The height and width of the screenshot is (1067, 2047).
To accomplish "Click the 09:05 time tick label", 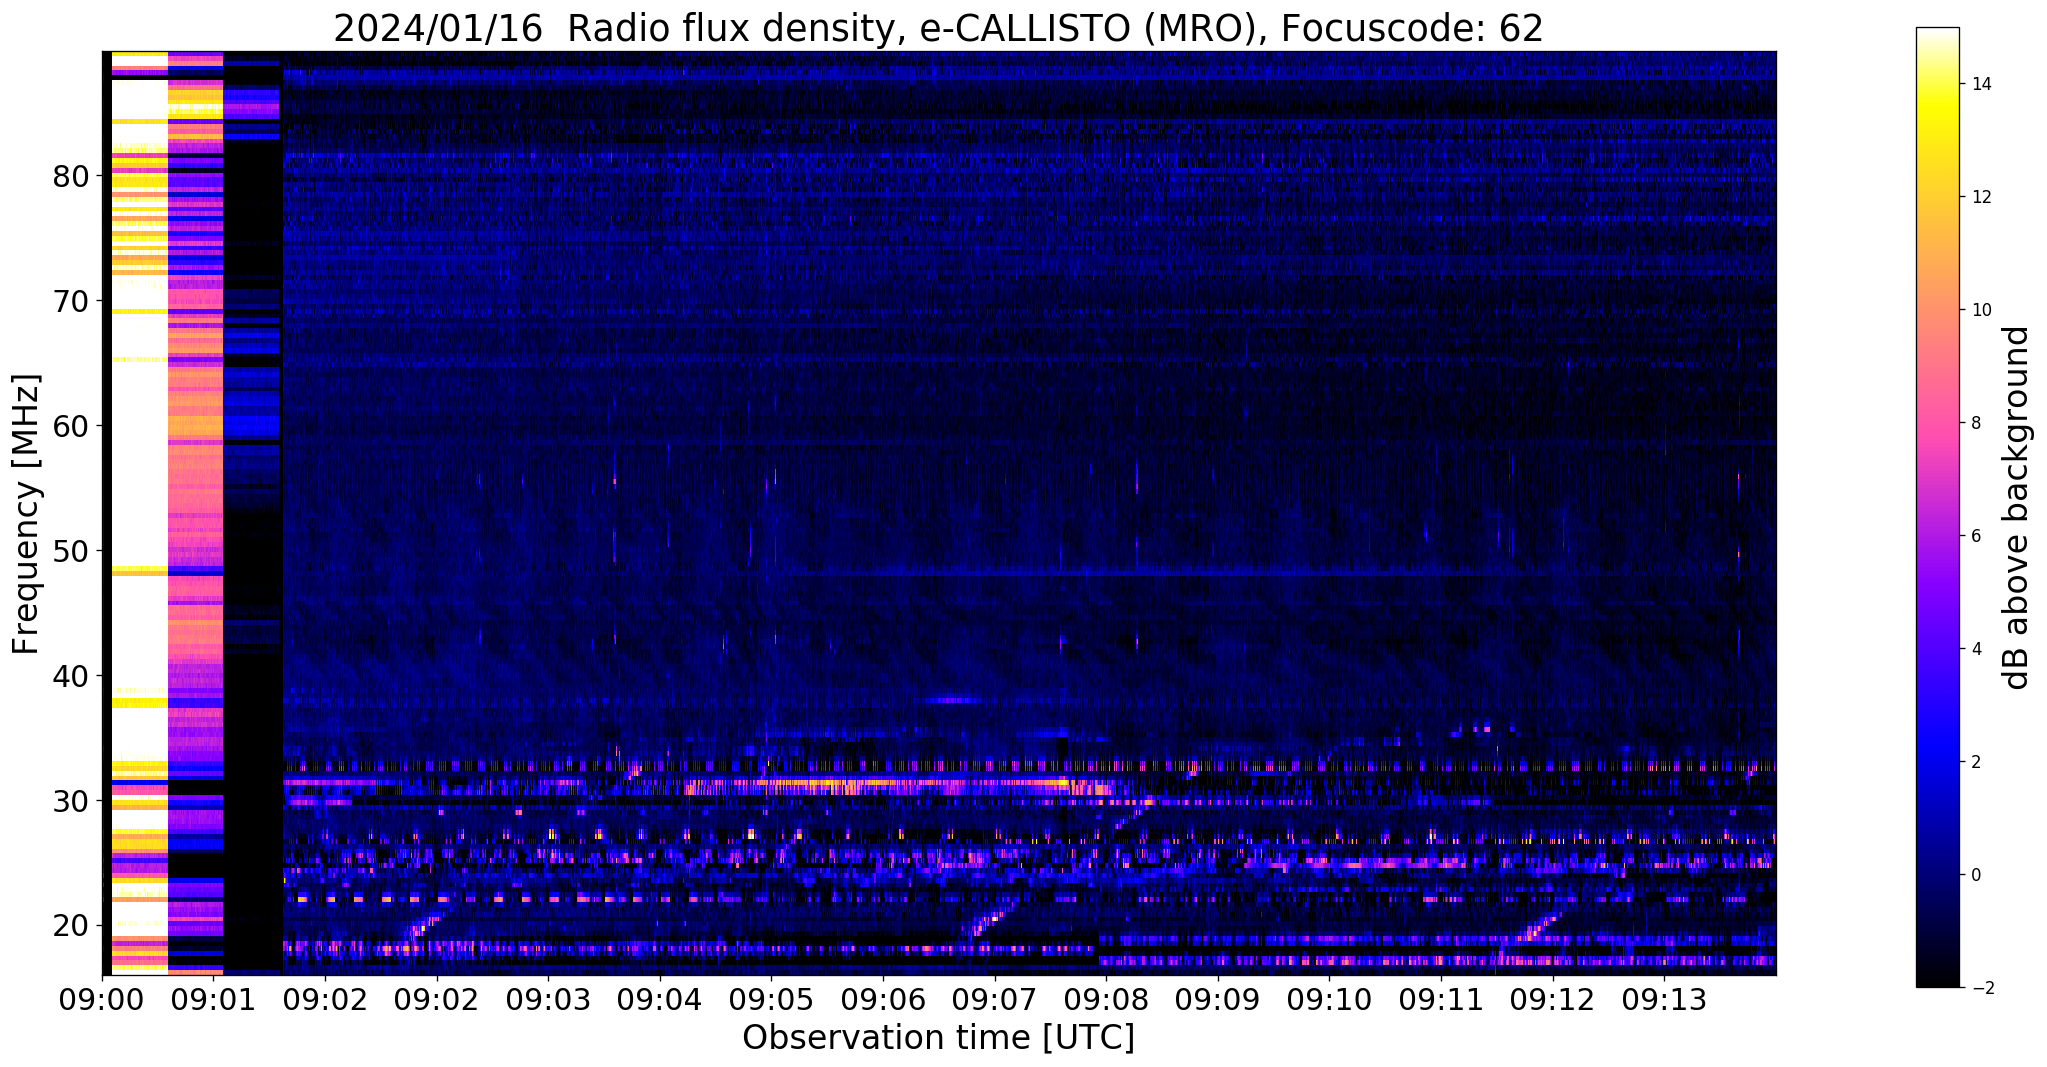I will 771,1000.
